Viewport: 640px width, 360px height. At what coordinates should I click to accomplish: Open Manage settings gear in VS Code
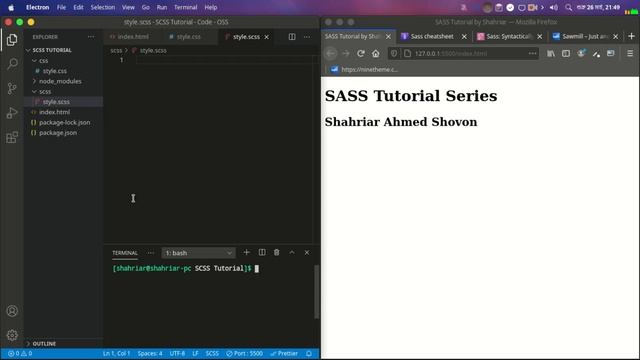click(12, 335)
